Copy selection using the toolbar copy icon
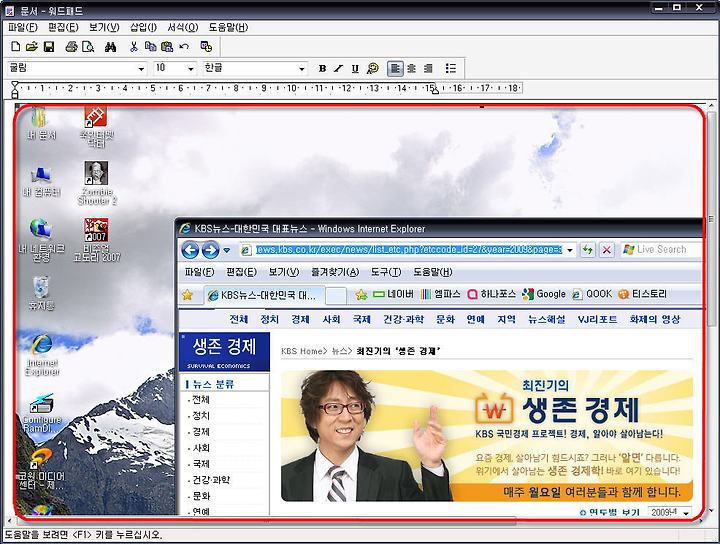This screenshot has width=720, height=544. 150,46
